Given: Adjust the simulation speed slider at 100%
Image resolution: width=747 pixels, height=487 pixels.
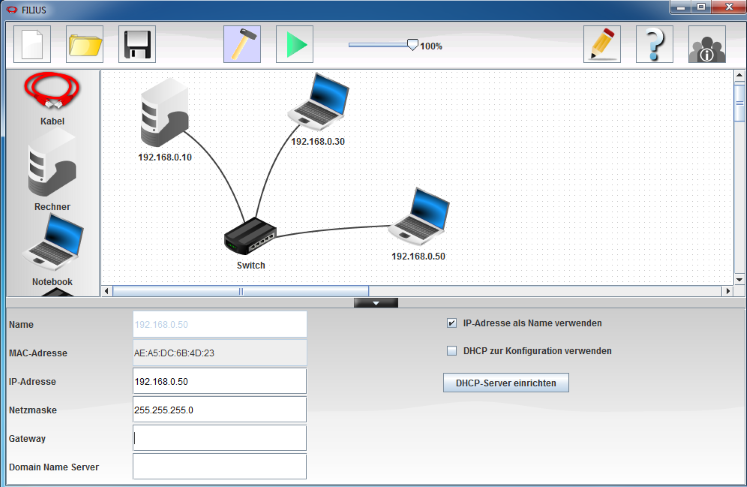Looking at the screenshot, I should [413, 45].
